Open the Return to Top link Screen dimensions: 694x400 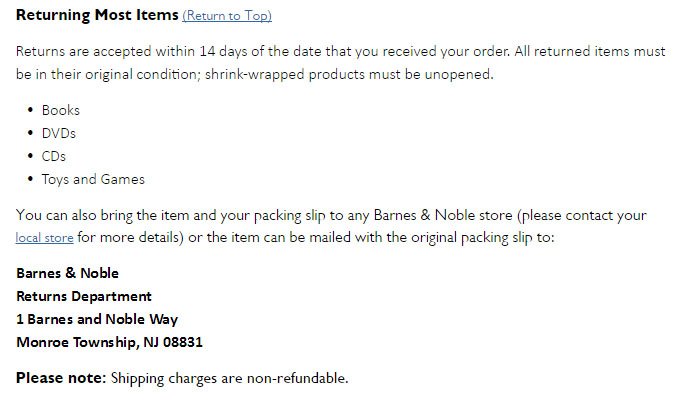227,15
